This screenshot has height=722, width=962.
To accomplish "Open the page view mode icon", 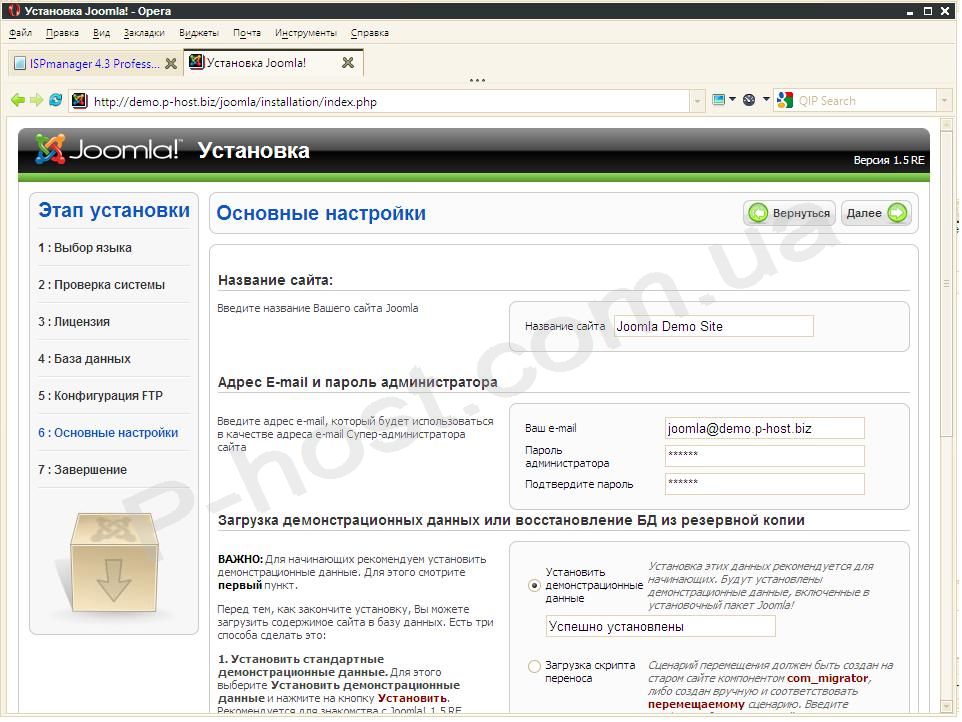I will coord(718,99).
